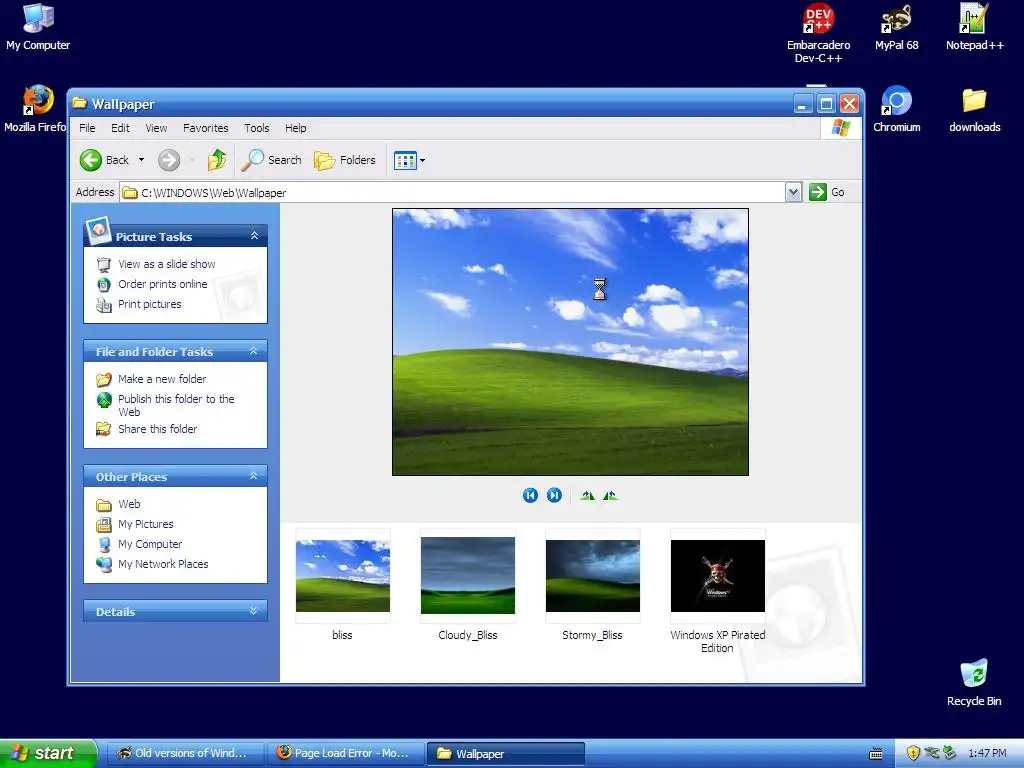Collapse the Other Places panel
The width and height of the screenshot is (1024, 768).
[254, 476]
